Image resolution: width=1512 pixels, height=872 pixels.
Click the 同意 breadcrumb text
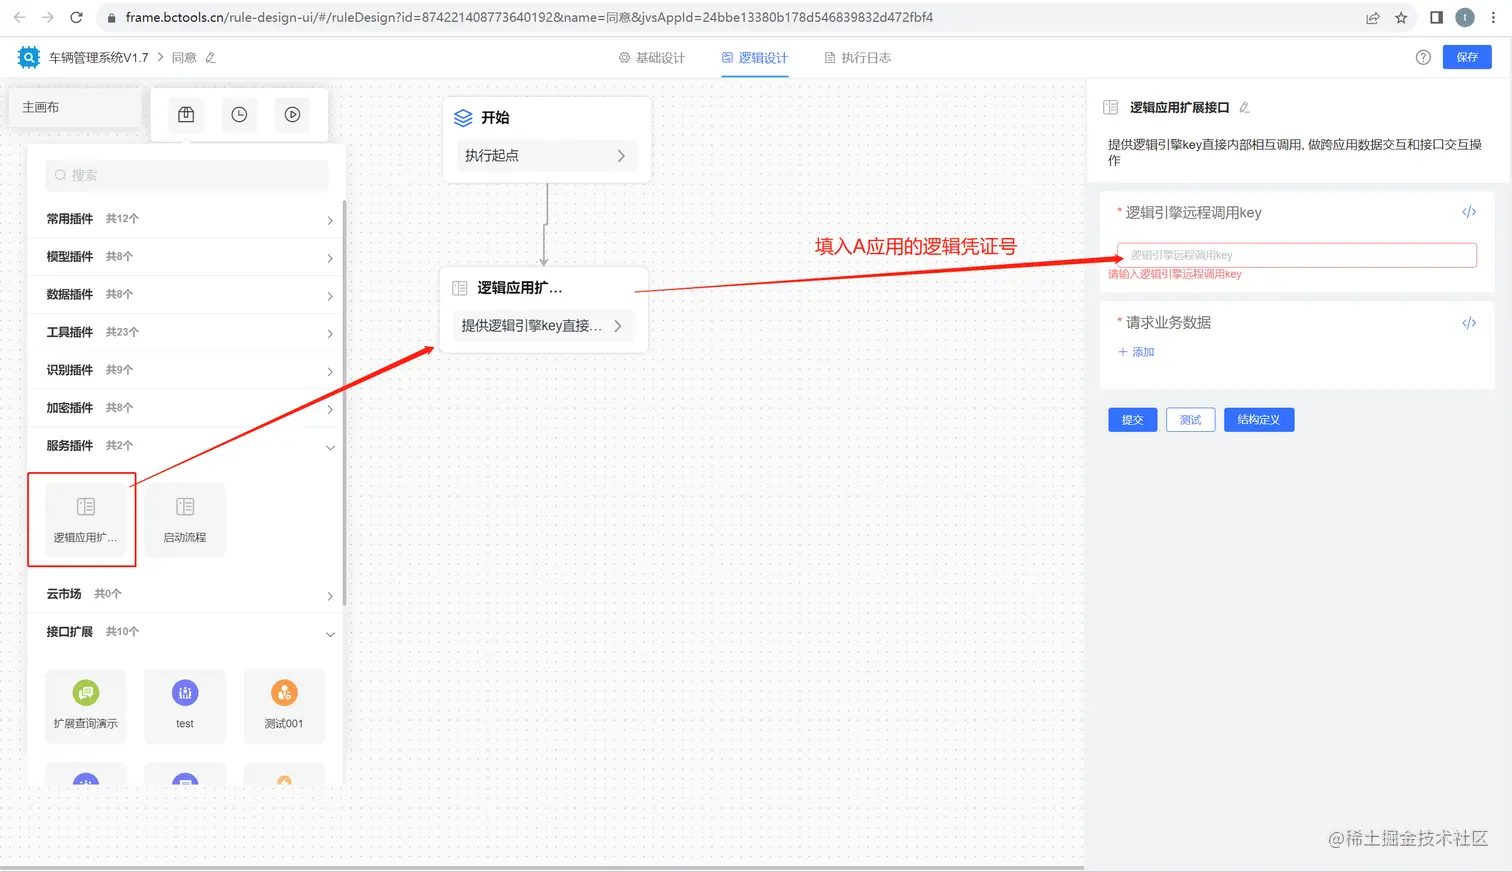tap(184, 58)
